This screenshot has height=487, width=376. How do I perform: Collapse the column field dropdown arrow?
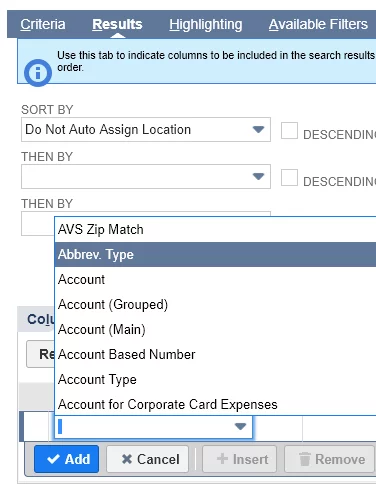tap(240, 426)
